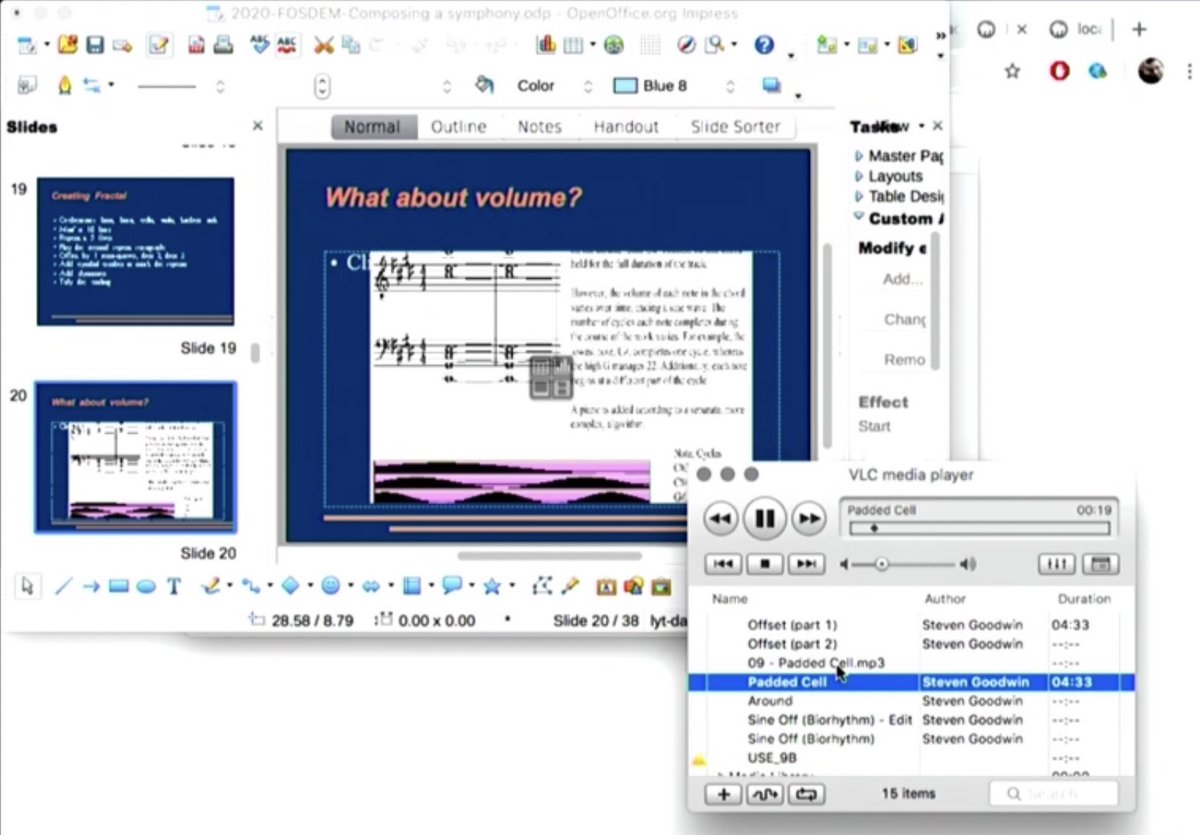Select the blue diamond Basic Shapes tool
The width and height of the screenshot is (1200, 835).
coord(290,586)
